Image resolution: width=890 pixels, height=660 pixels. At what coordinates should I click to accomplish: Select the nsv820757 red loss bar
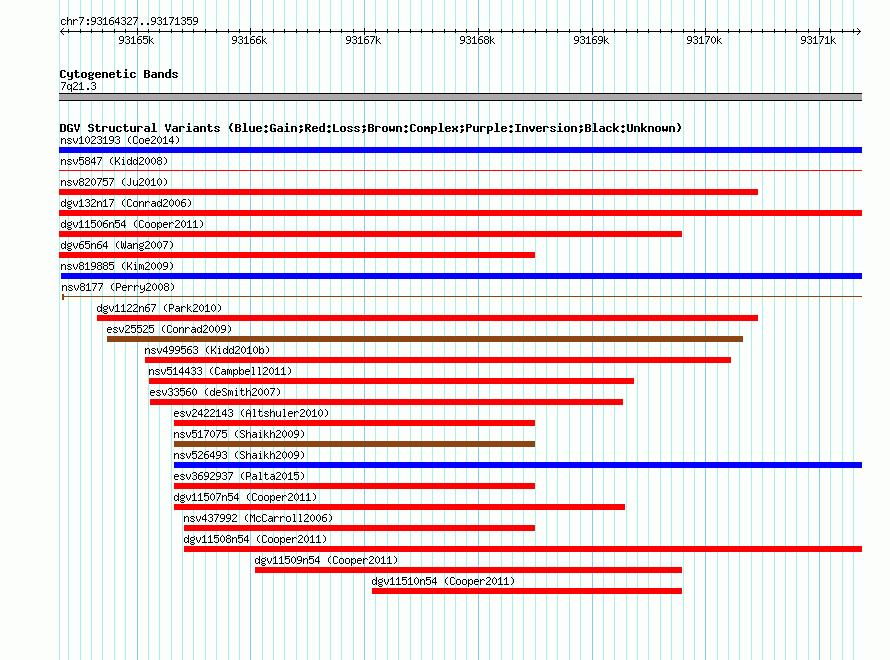(x=409, y=192)
